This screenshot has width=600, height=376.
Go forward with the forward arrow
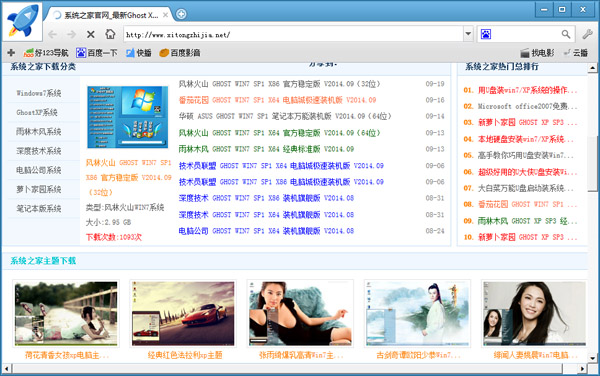(71, 34)
